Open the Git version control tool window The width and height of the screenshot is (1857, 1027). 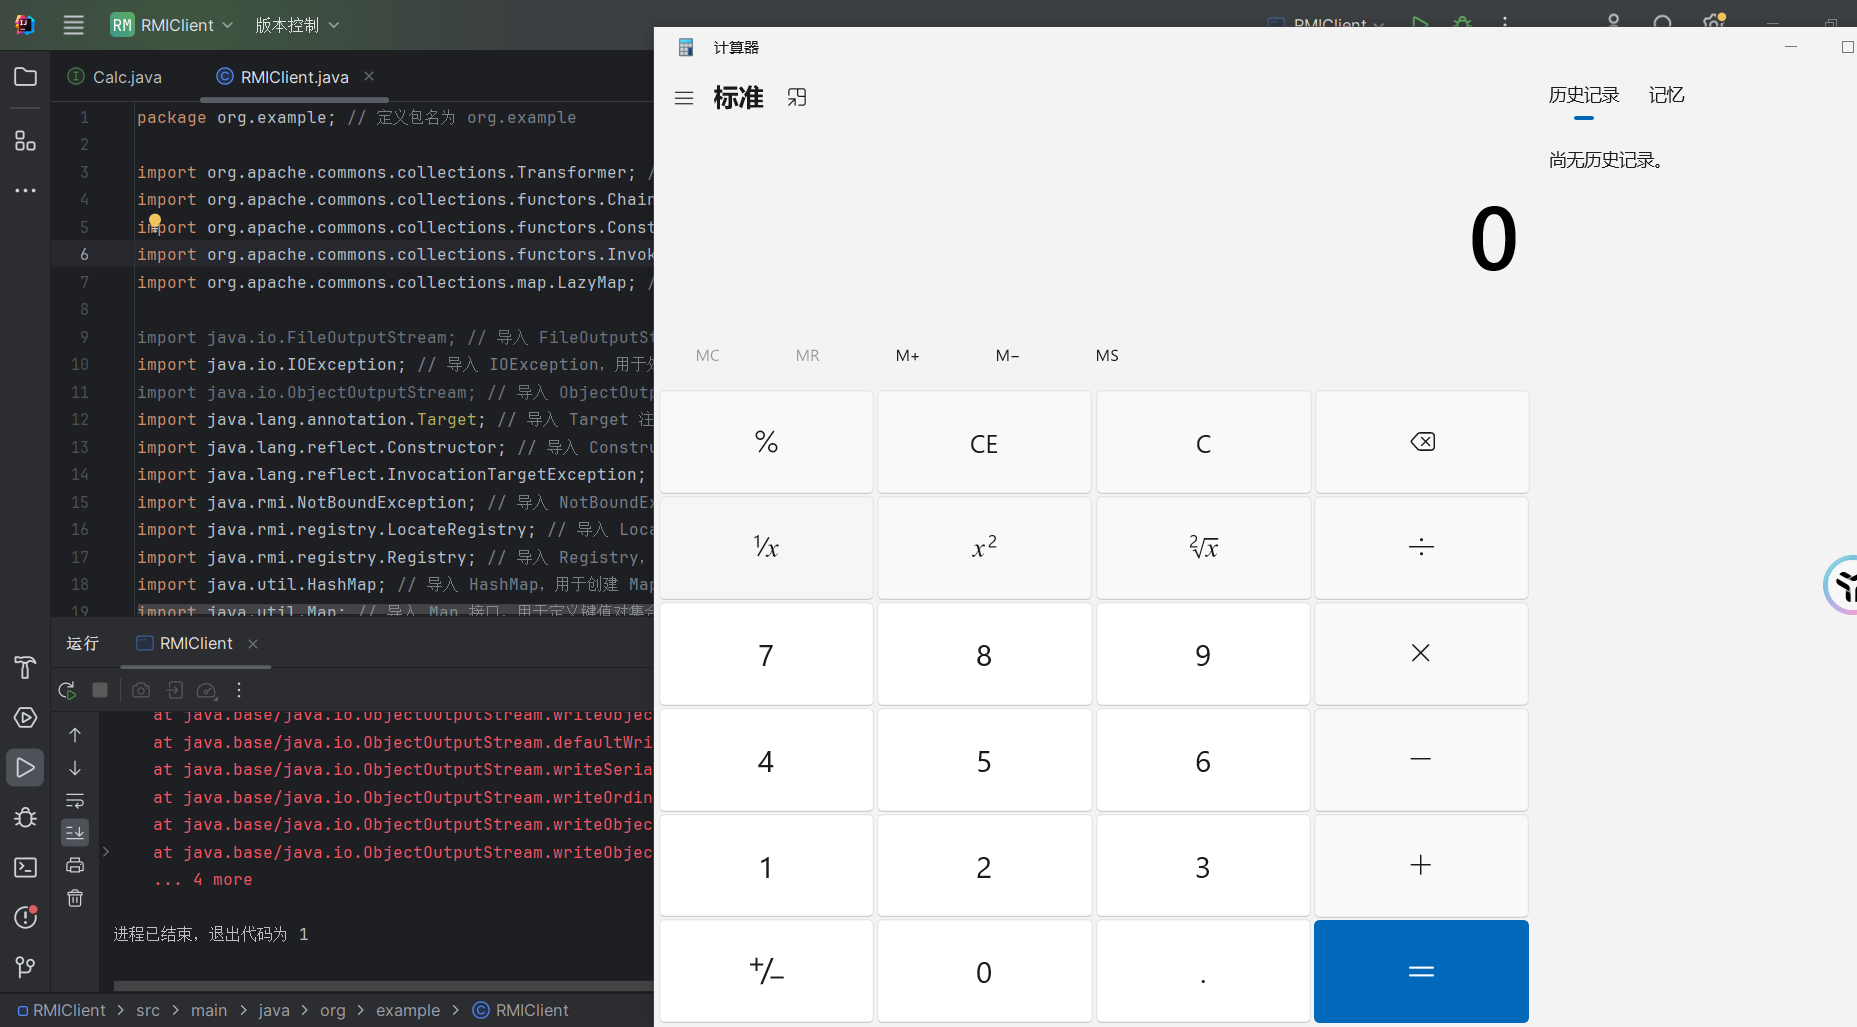(25, 966)
